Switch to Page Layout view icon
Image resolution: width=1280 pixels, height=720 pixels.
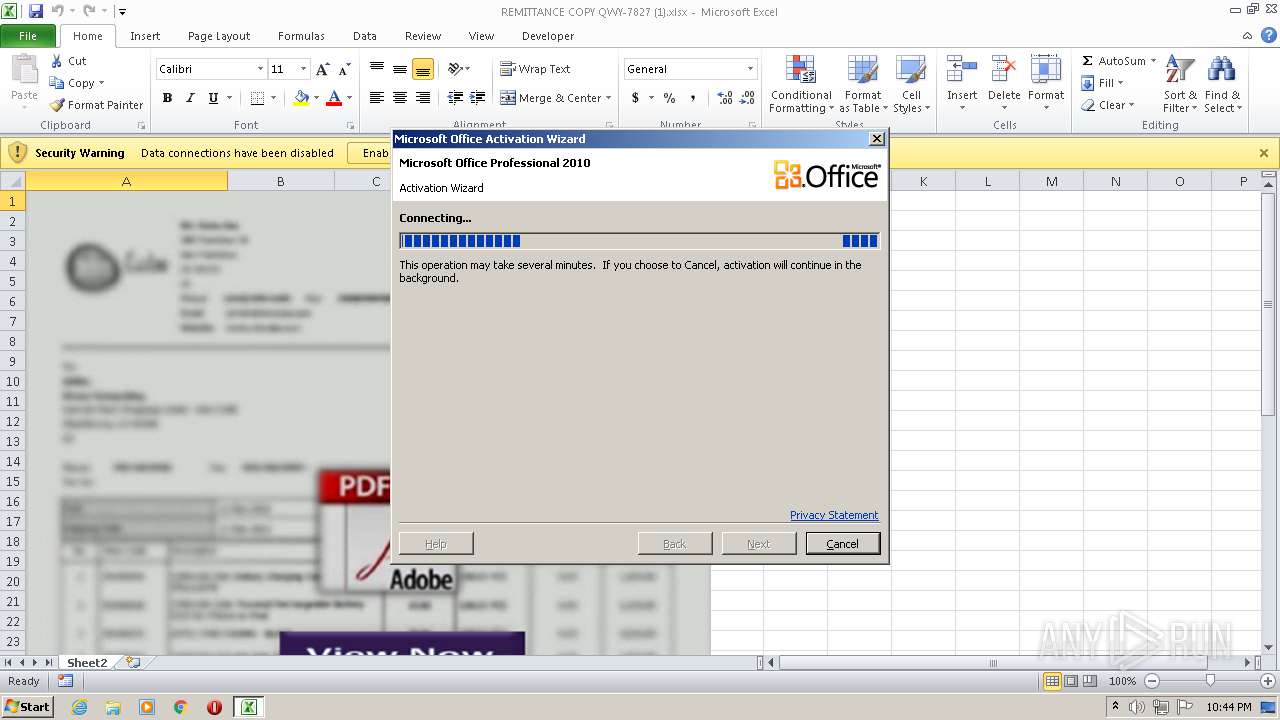pyautogui.click(x=1071, y=681)
